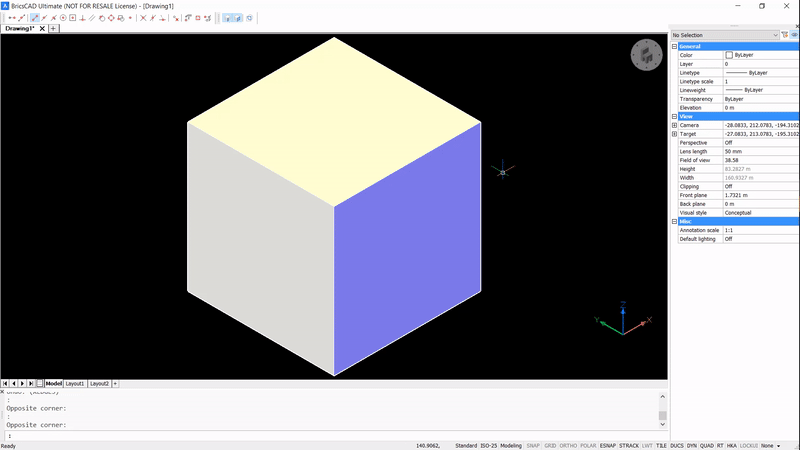The width and height of the screenshot is (800, 450).
Task: Select the Quadrant snap icon
Action: (111, 18)
